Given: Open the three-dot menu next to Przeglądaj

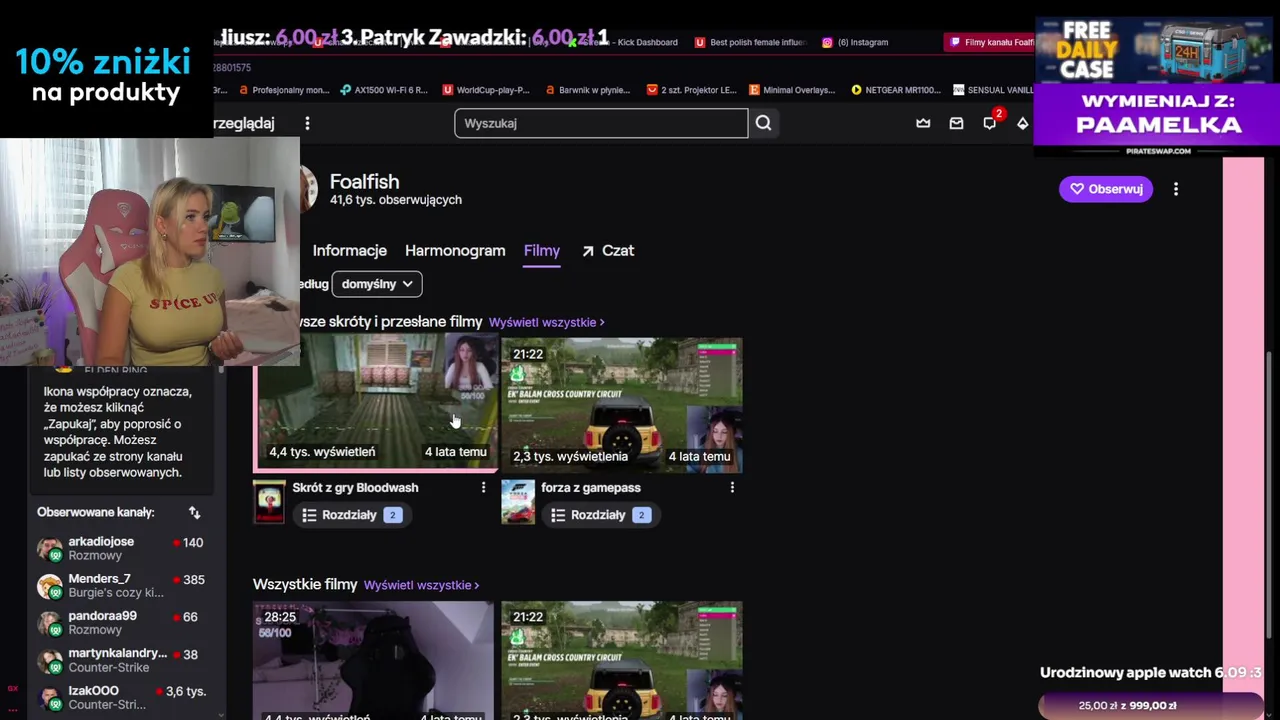Looking at the screenshot, I should point(307,123).
